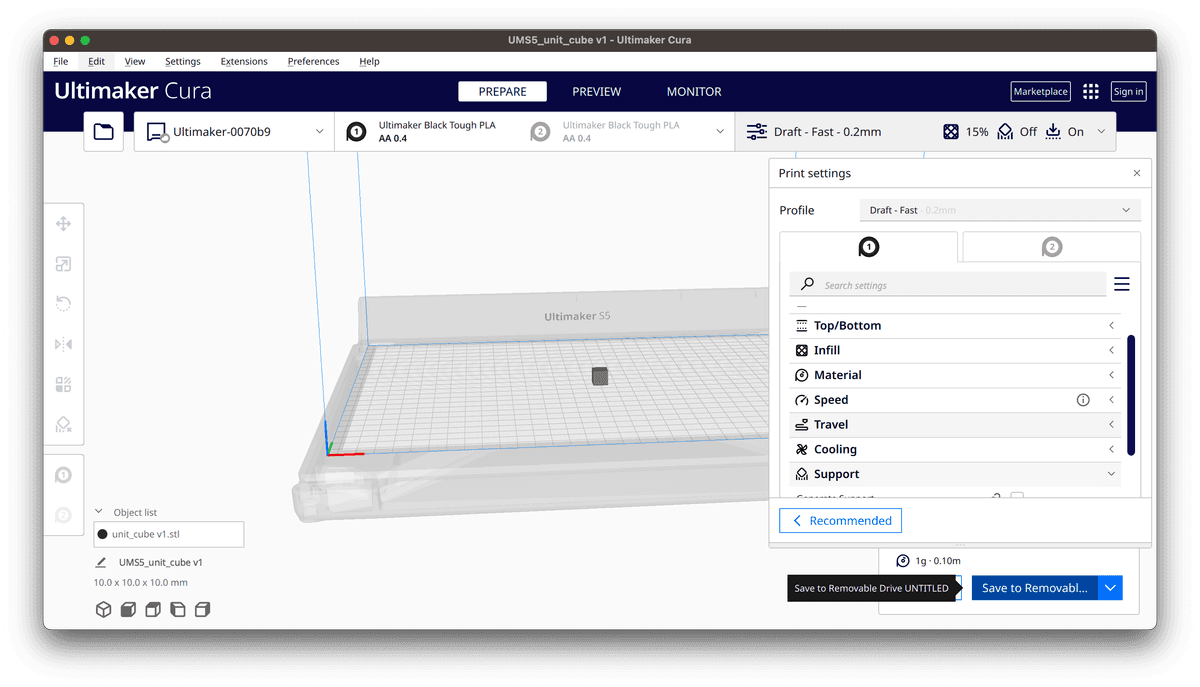
Task: Open Per Model Settings tool
Action: pyautogui.click(x=63, y=384)
